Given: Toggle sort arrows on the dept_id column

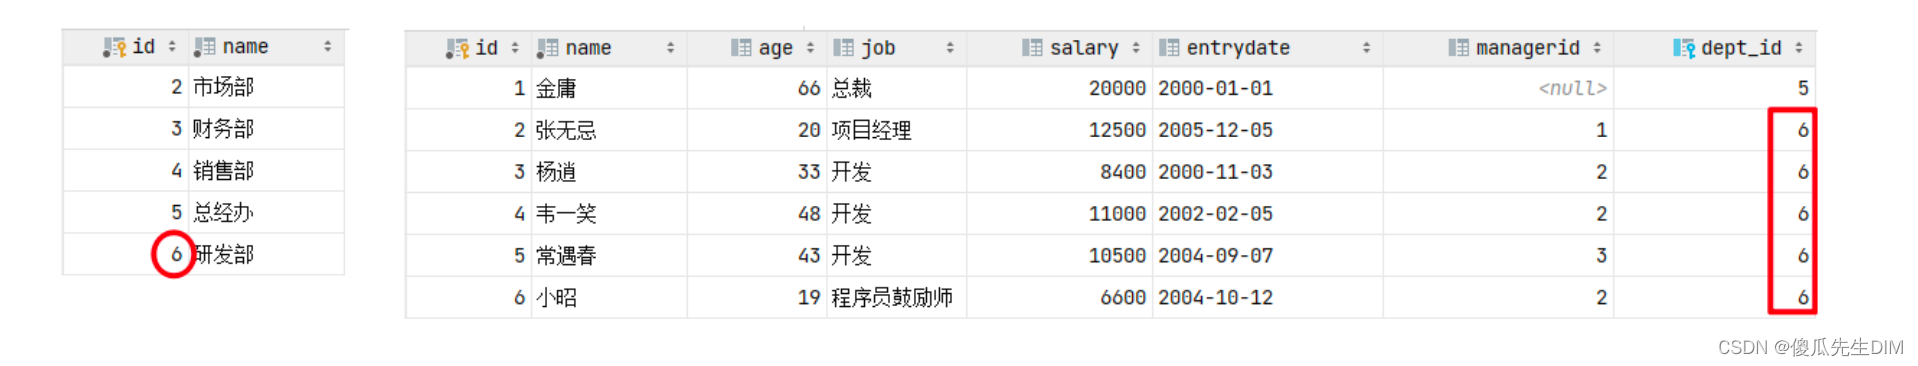Looking at the screenshot, I should (1799, 48).
